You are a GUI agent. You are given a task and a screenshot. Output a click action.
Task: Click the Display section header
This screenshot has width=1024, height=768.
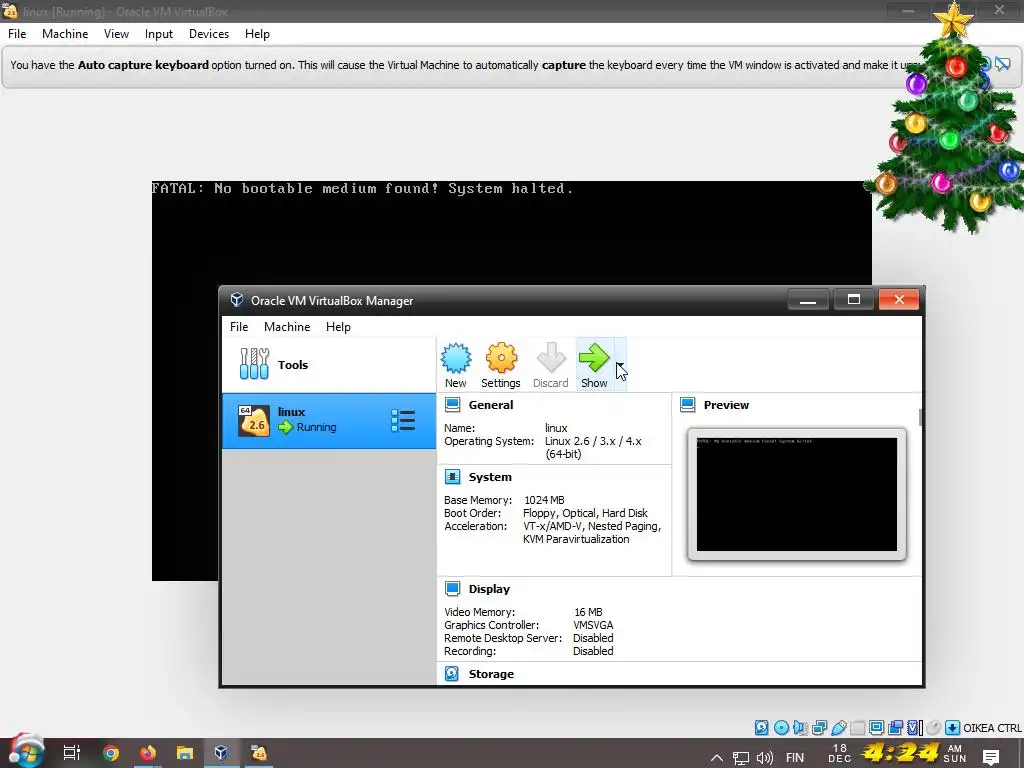click(x=489, y=589)
